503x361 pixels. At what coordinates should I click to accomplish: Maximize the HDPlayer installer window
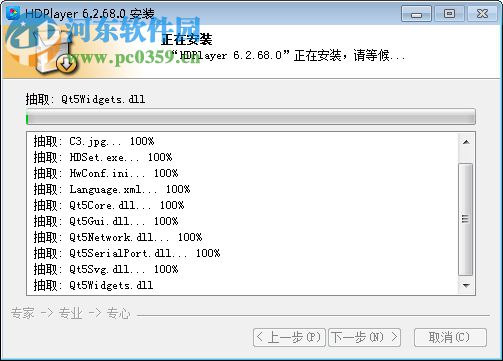(449, 14)
